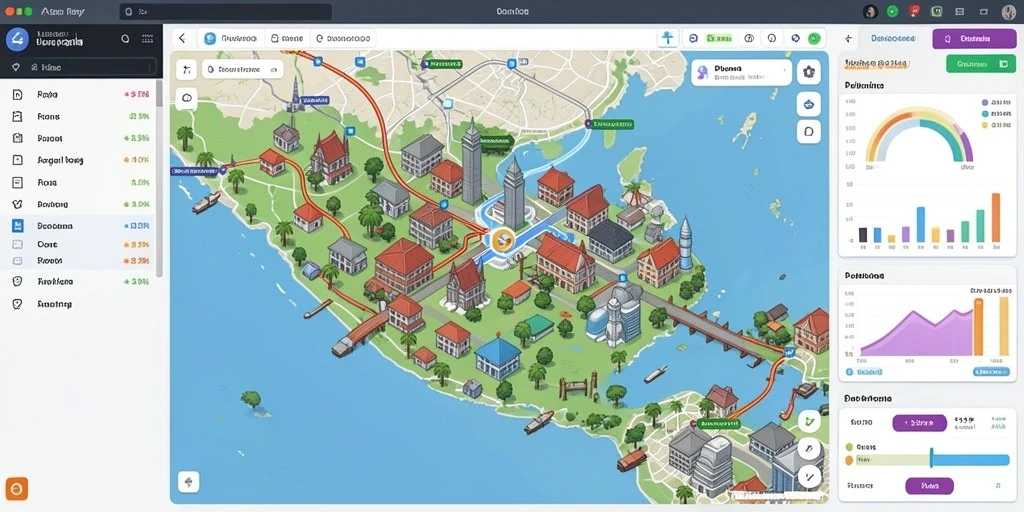The height and width of the screenshot is (512, 1024).
Task: Click the orange round icon at bottom-left corner
Action: click(x=16, y=488)
